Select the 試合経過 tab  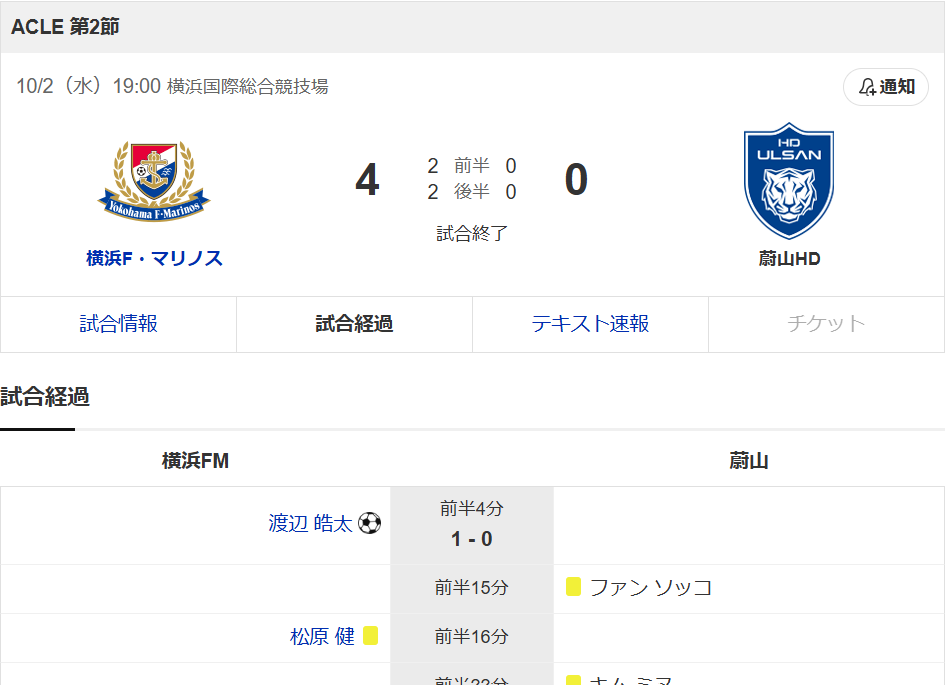pos(354,324)
